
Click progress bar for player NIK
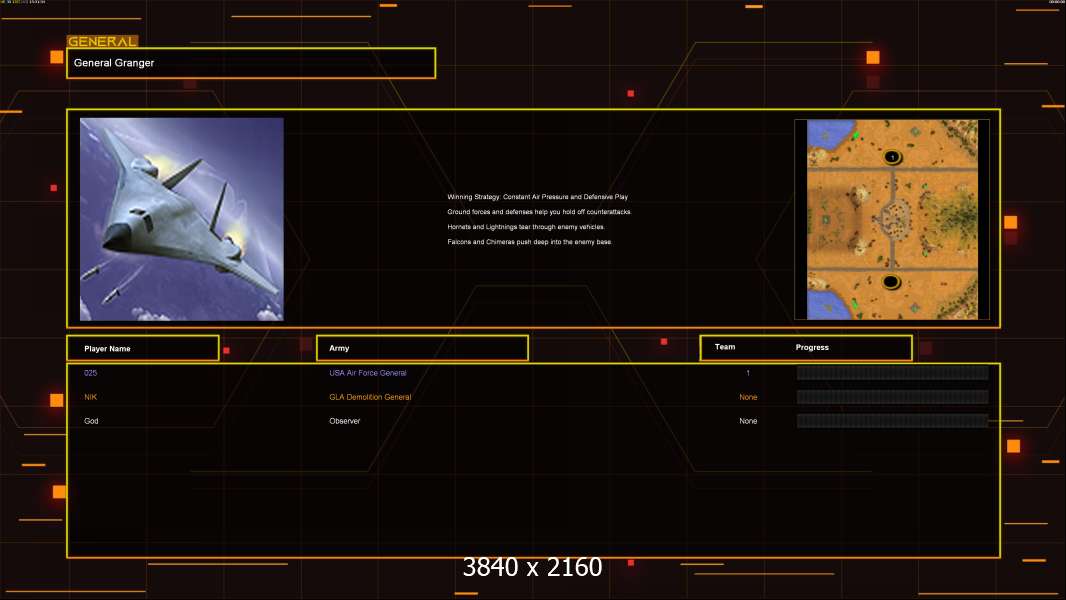[x=893, y=397]
